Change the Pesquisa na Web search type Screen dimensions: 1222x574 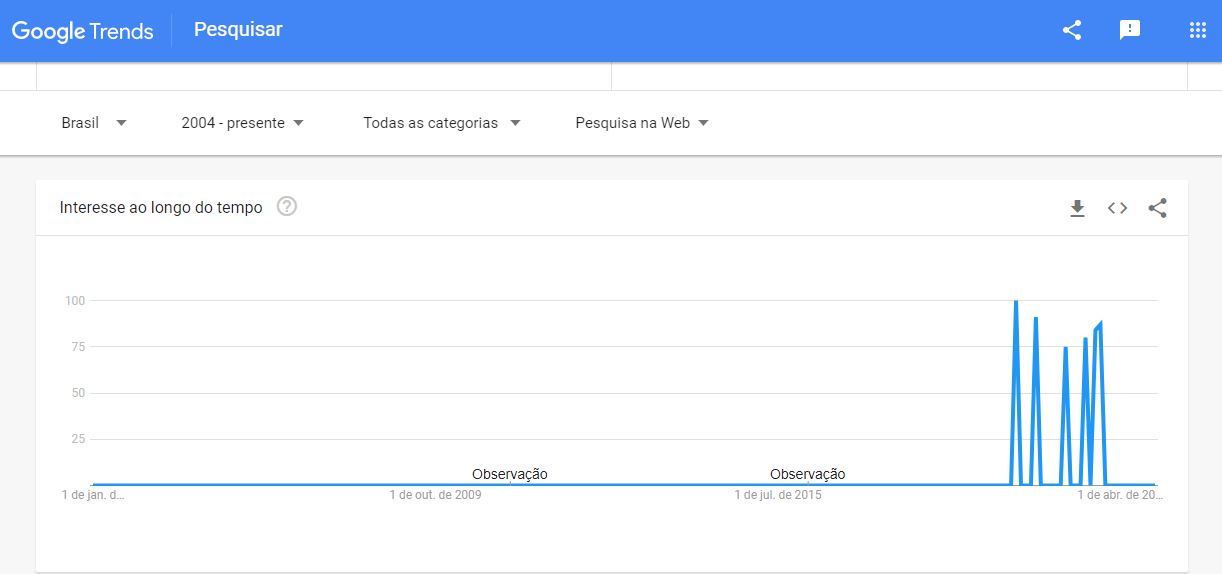pos(642,123)
